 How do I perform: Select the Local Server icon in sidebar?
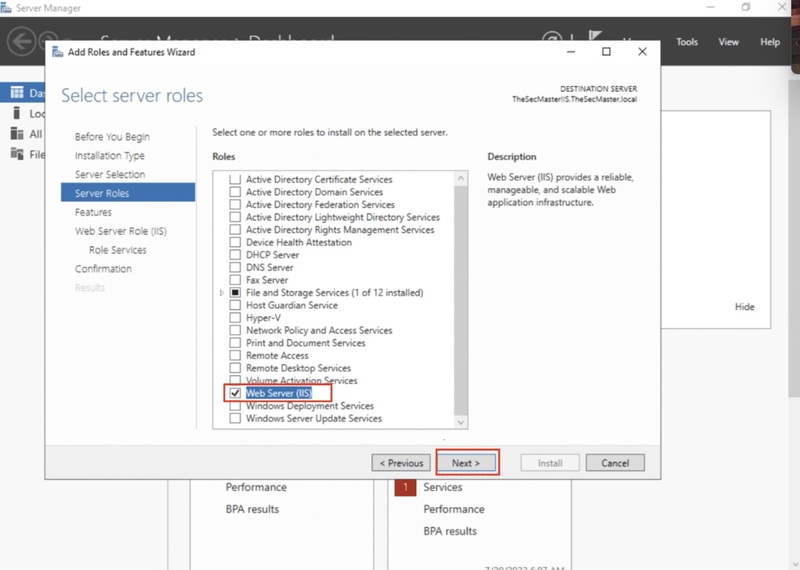(17, 113)
